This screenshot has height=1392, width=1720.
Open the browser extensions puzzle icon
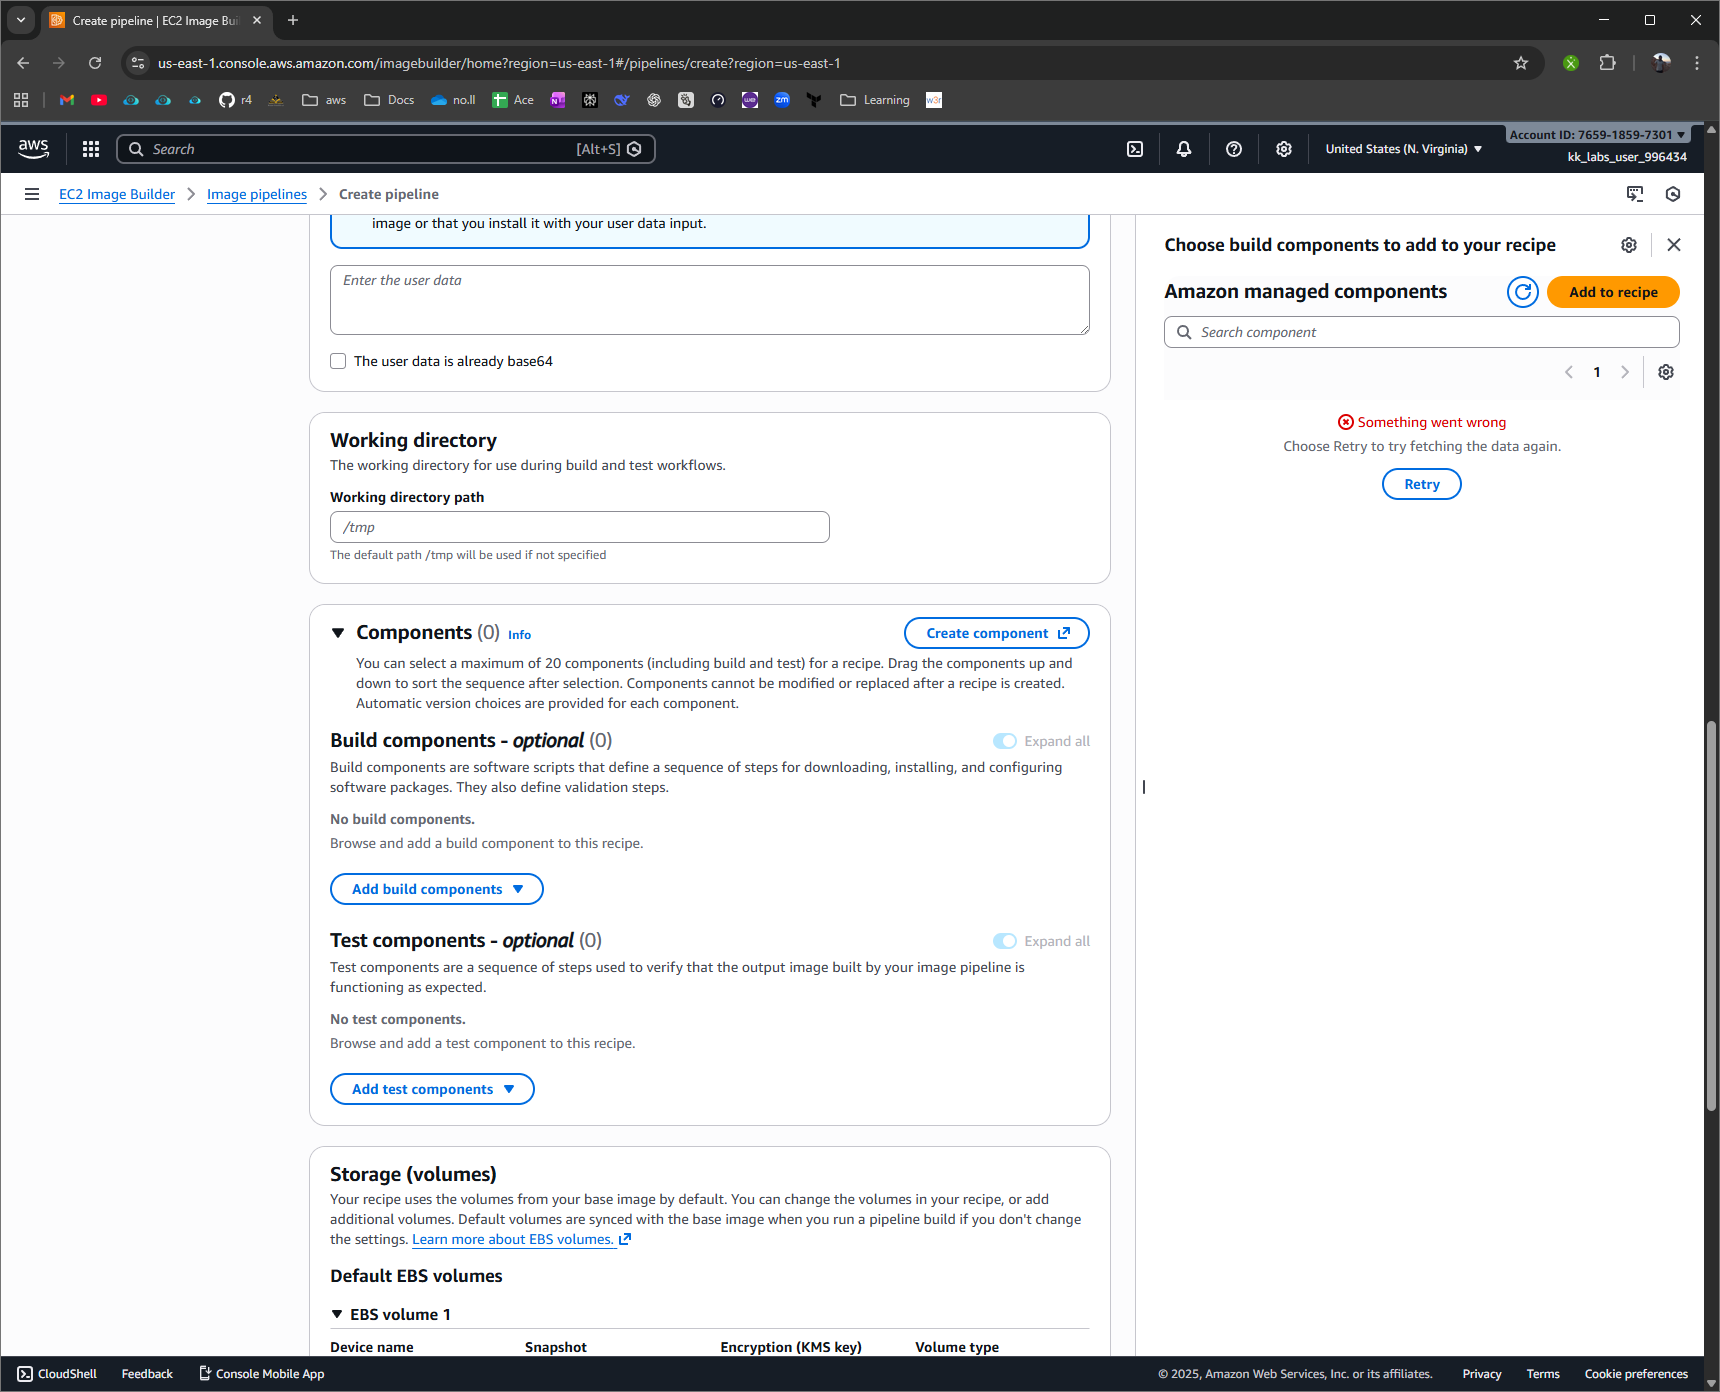point(1607,63)
